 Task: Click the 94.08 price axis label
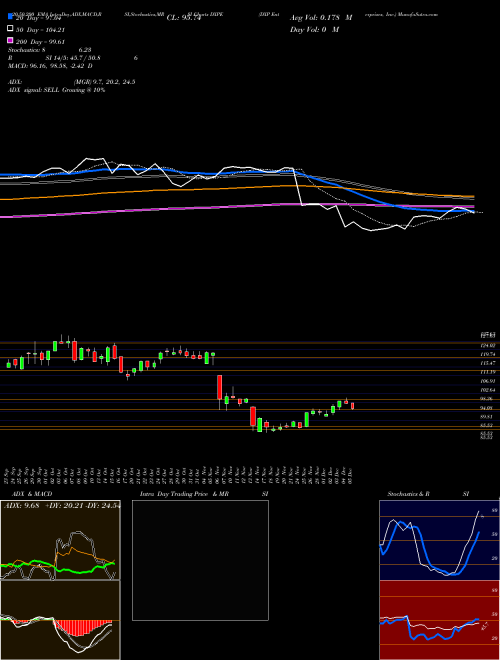click(488, 408)
